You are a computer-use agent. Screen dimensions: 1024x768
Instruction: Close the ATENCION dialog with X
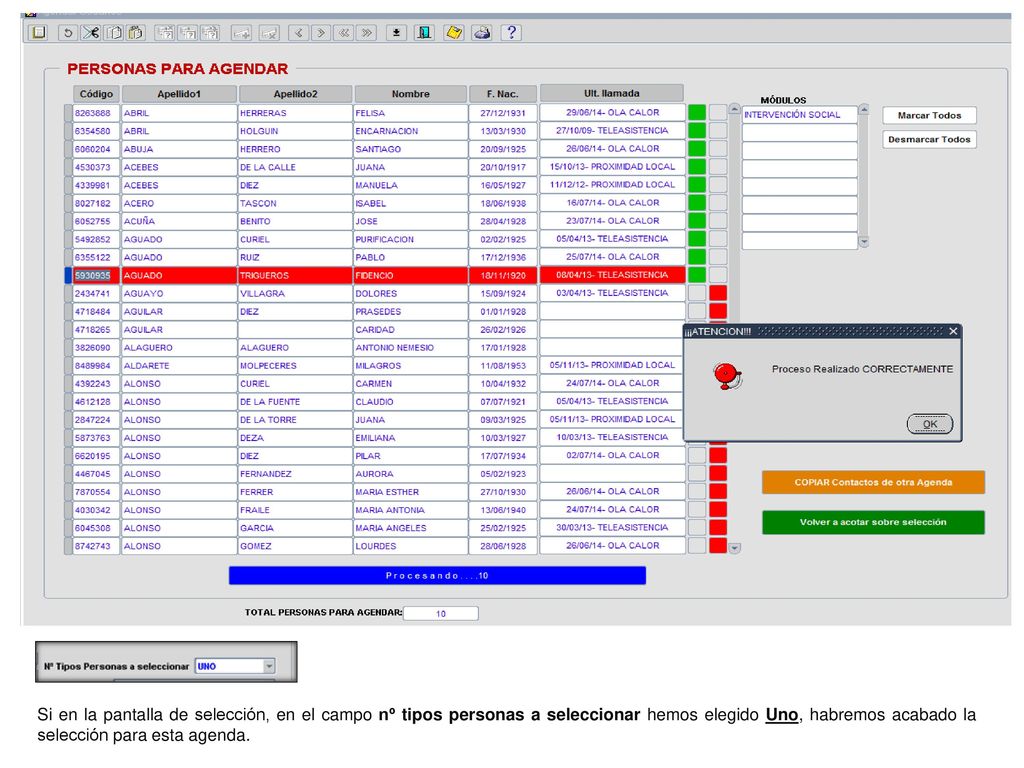tap(953, 331)
